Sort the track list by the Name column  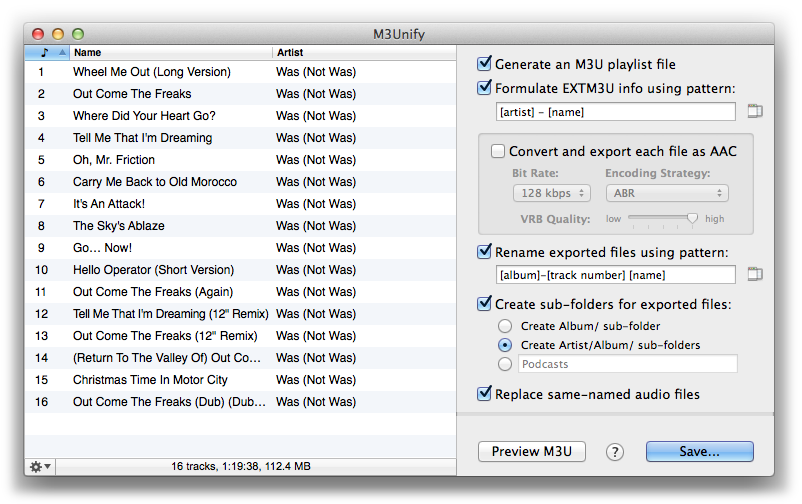tap(171, 52)
